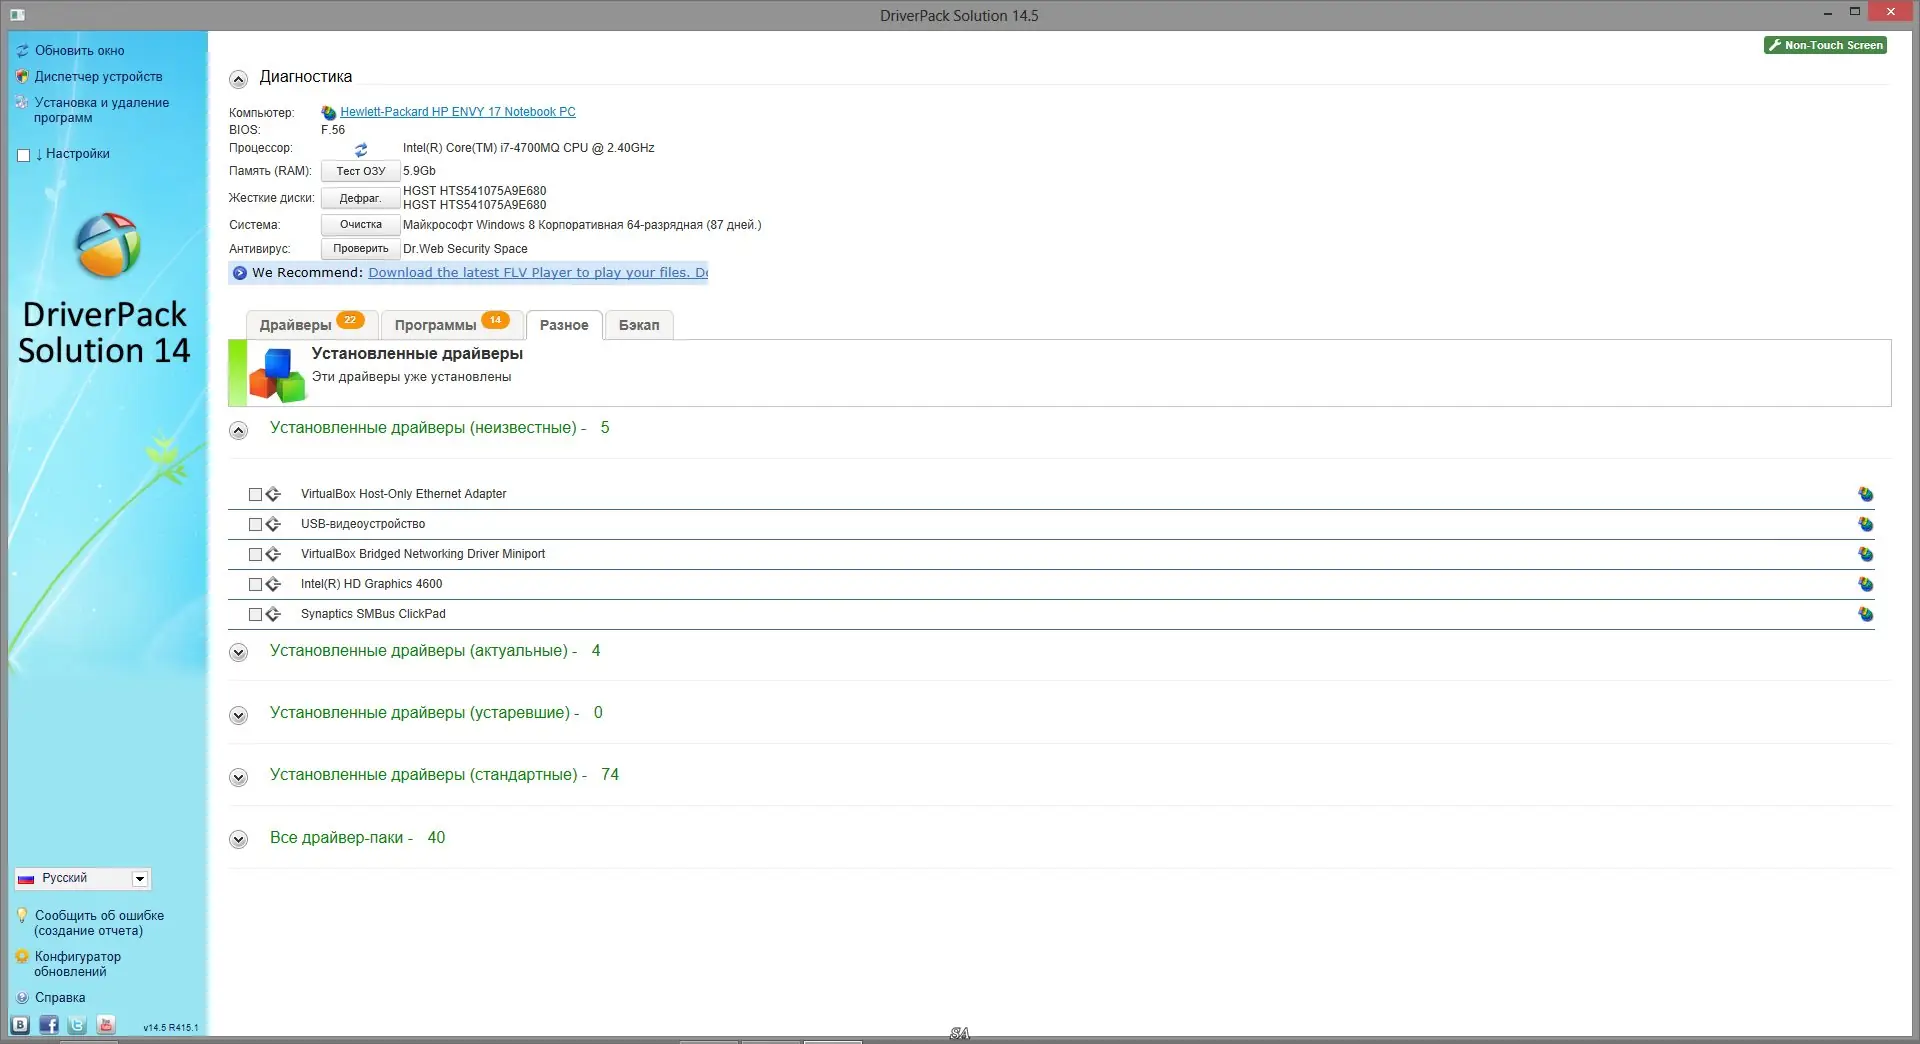Collapse the unknown installed drivers section

[238, 430]
